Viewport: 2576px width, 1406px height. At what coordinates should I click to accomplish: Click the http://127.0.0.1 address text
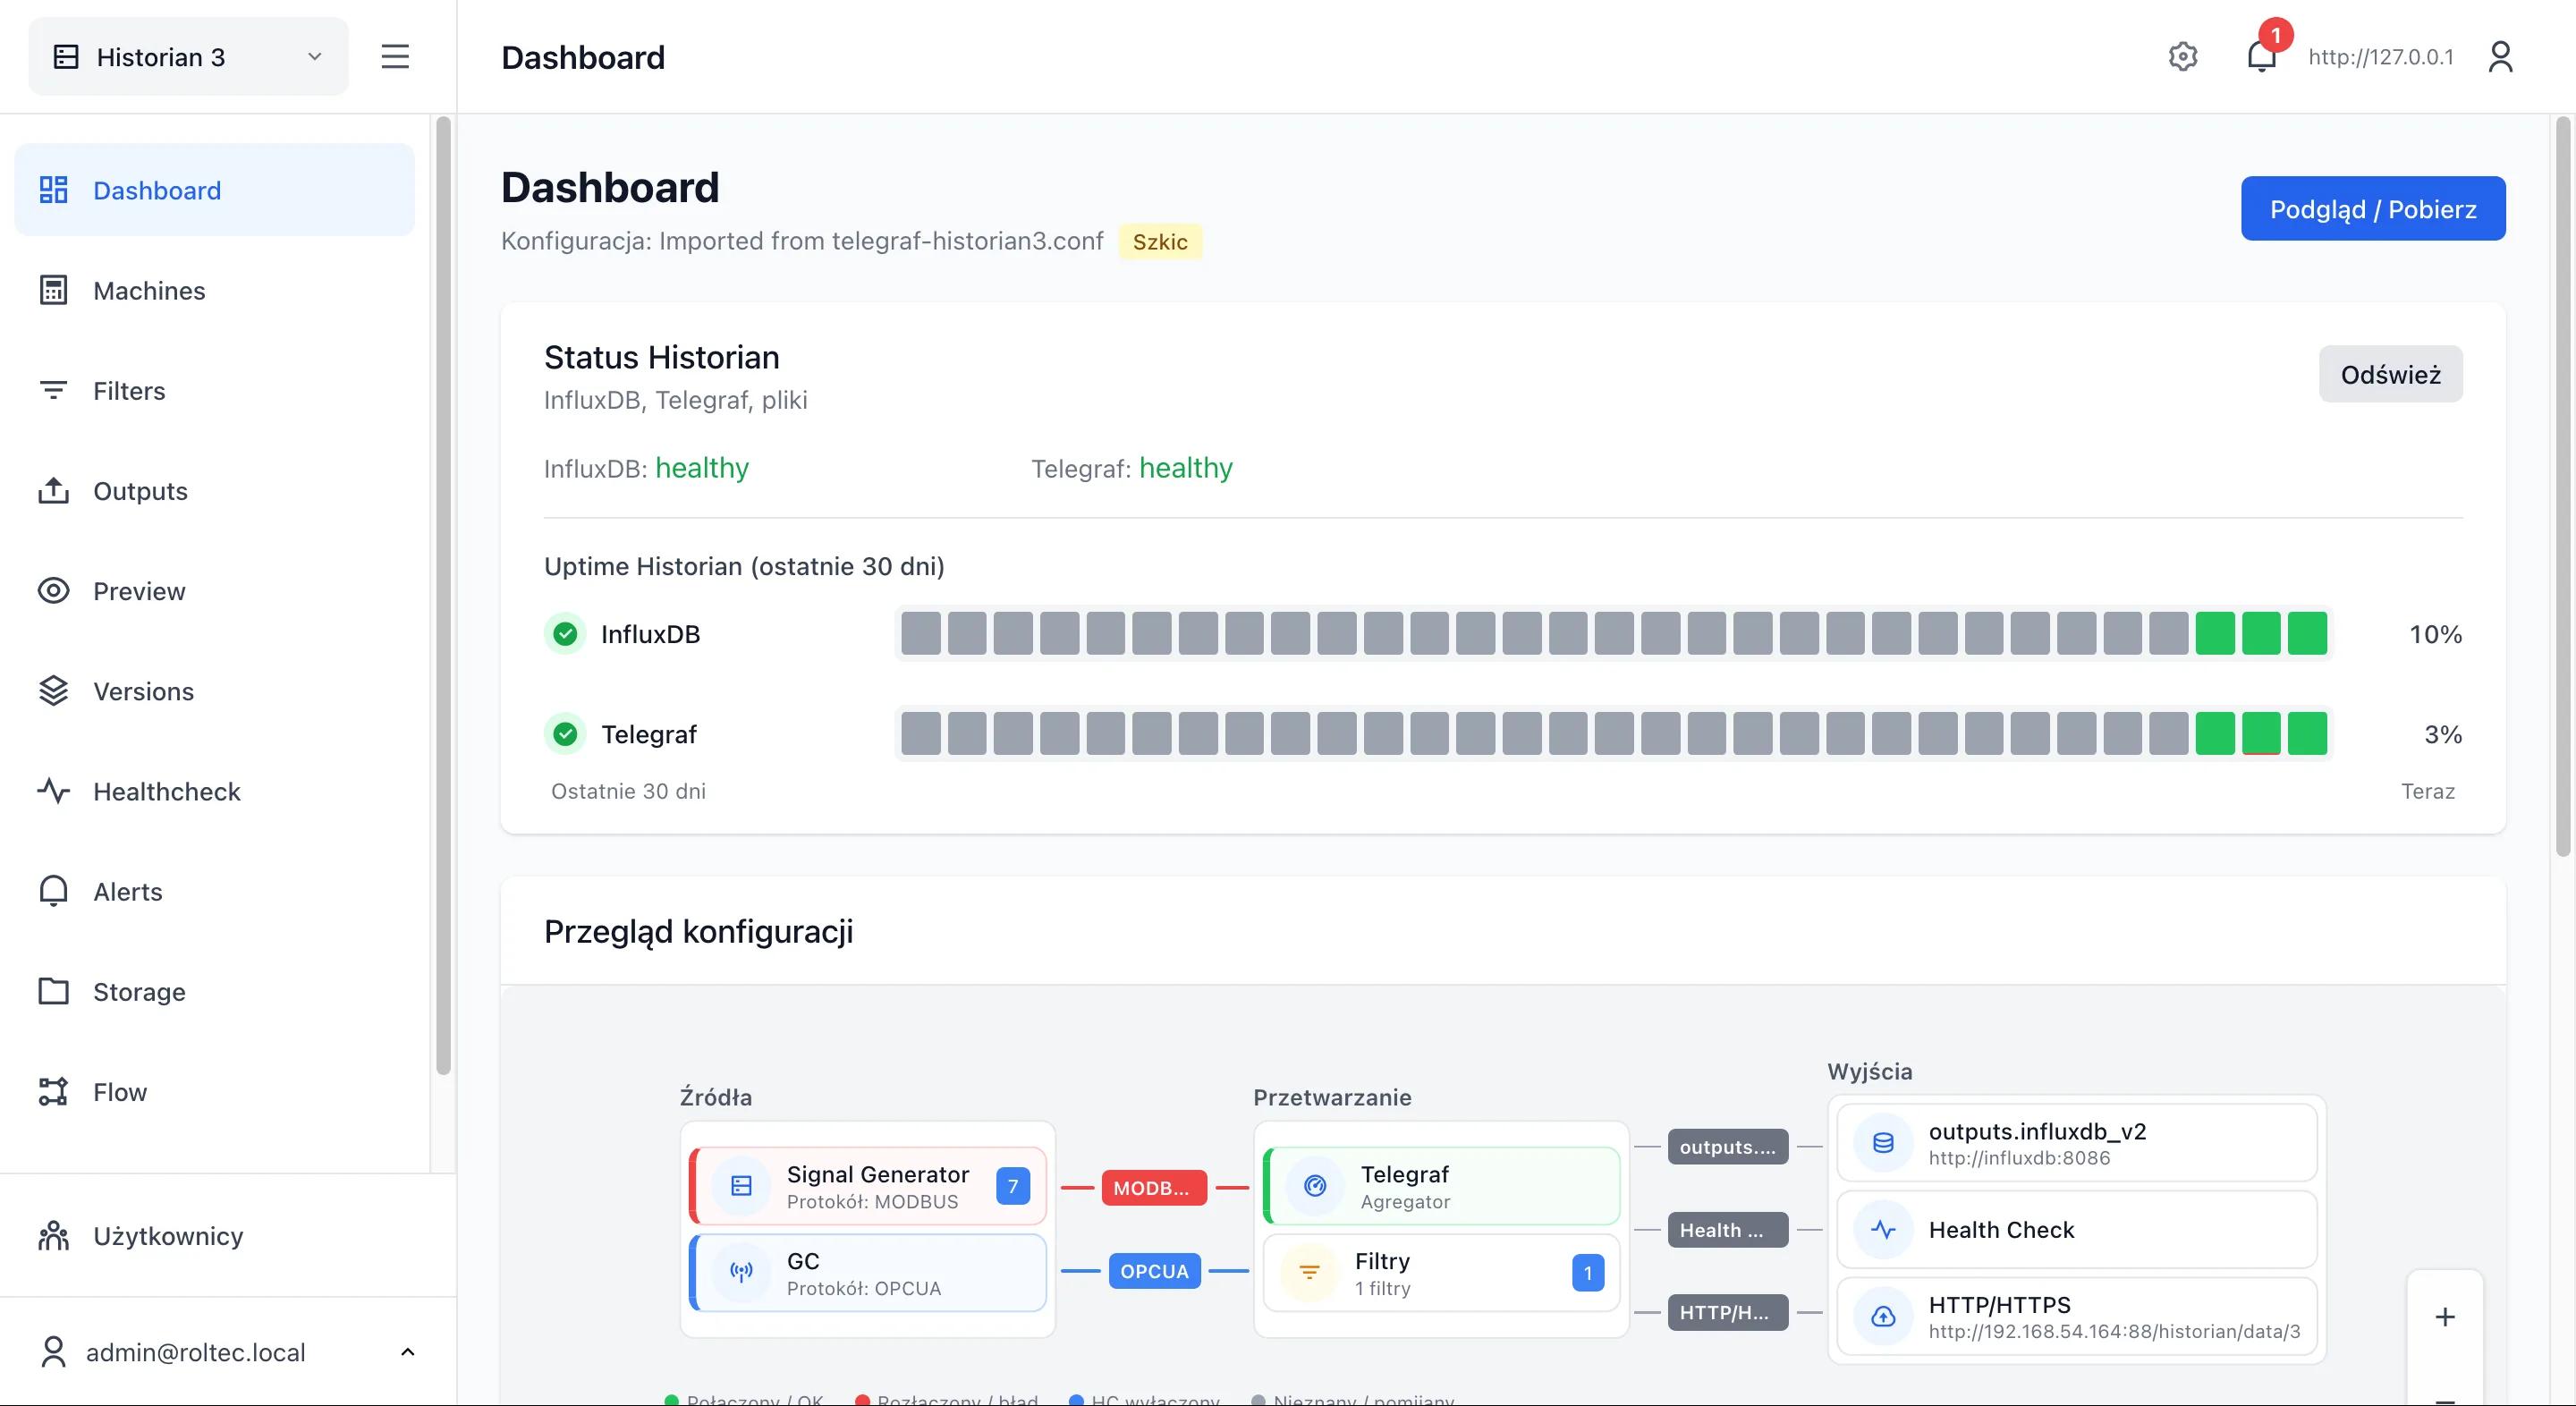click(2381, 57)
